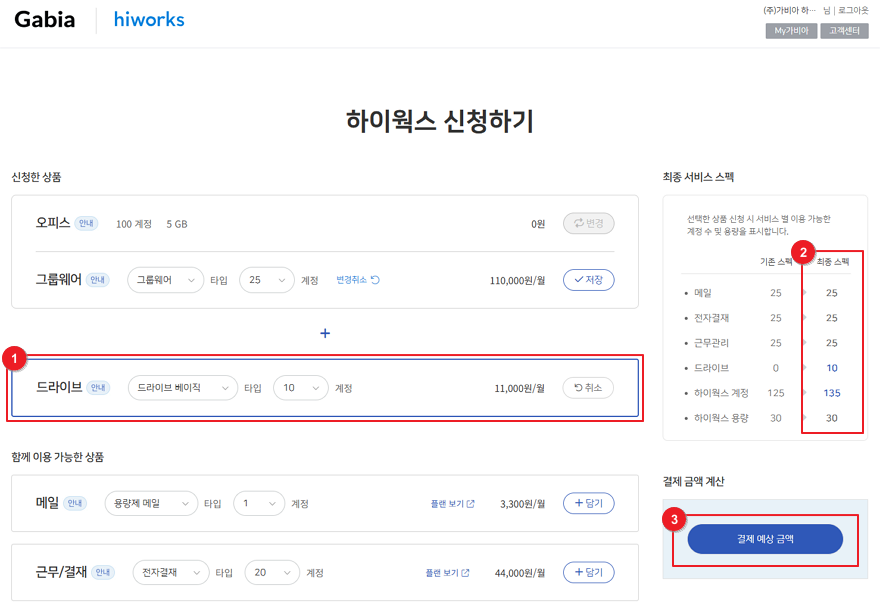
Task: Click the Gabia logo
Action: click(45, 20)
